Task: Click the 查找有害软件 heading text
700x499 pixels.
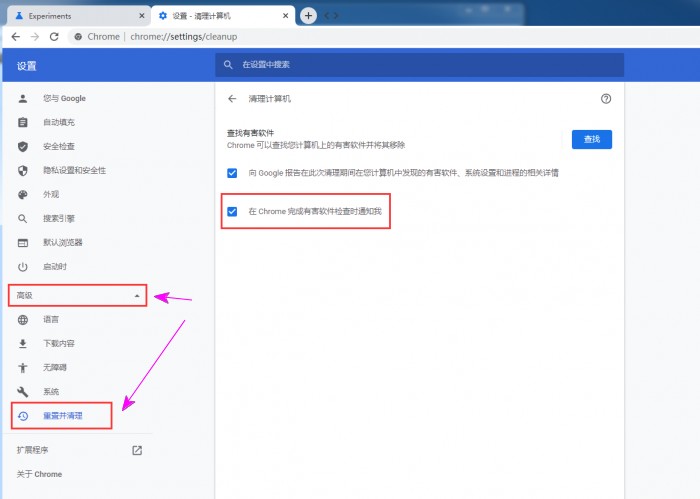Action: tap(250, 133)
